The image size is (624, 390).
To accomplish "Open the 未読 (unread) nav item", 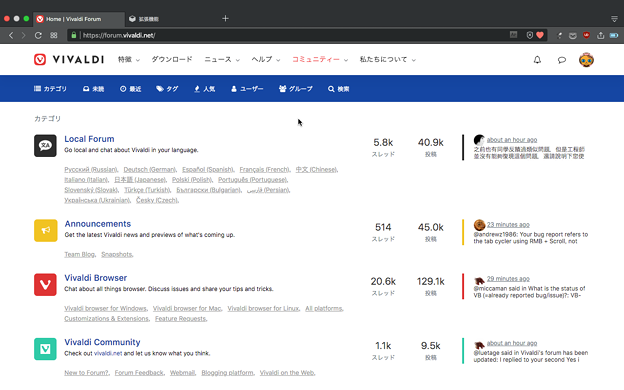I will coord(94,89).
